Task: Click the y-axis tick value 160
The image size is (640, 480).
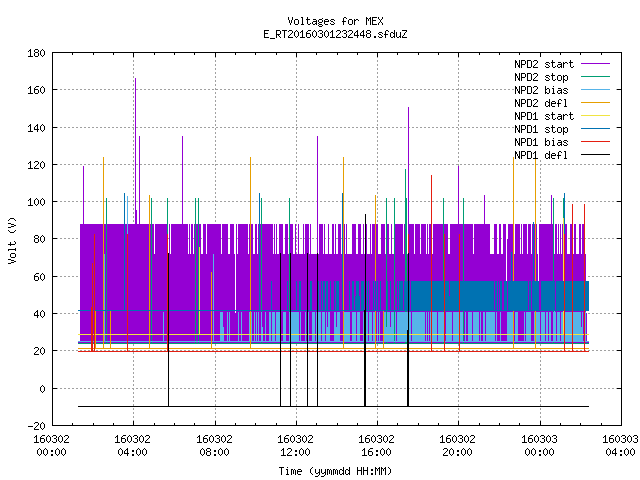Action: [x=36, y=90]
